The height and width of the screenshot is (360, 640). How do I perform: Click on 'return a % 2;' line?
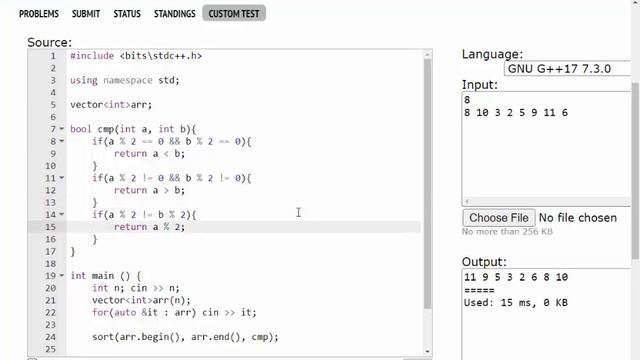click(149, 227)
